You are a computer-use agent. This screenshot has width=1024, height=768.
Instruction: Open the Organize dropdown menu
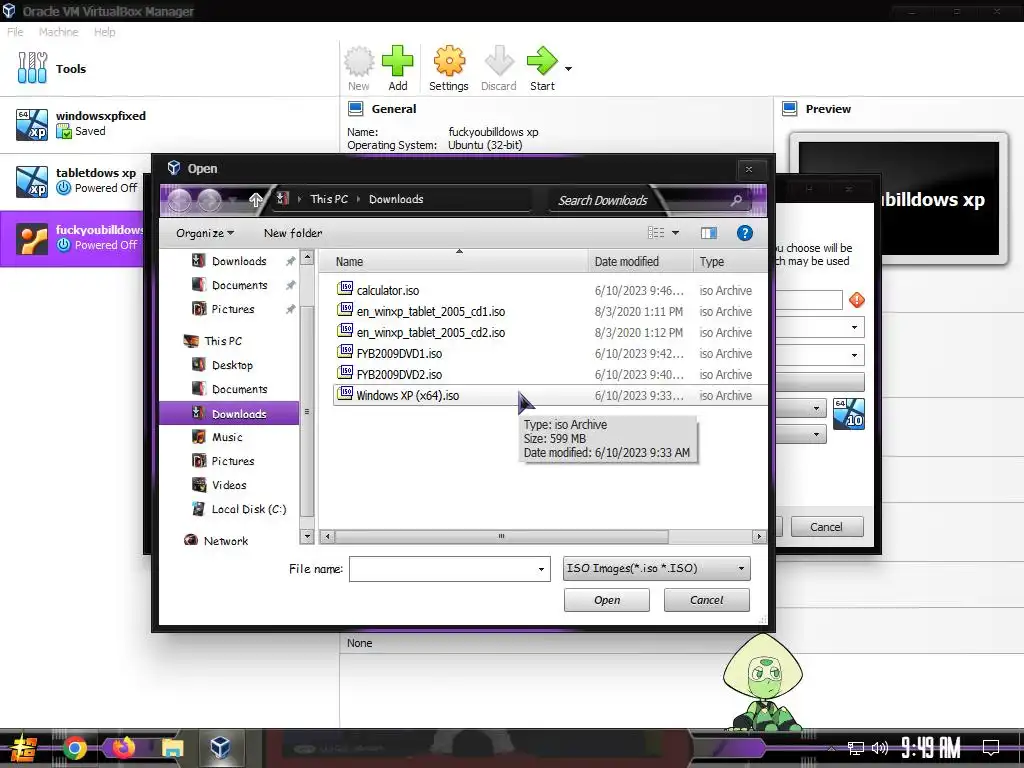[204, 233]
